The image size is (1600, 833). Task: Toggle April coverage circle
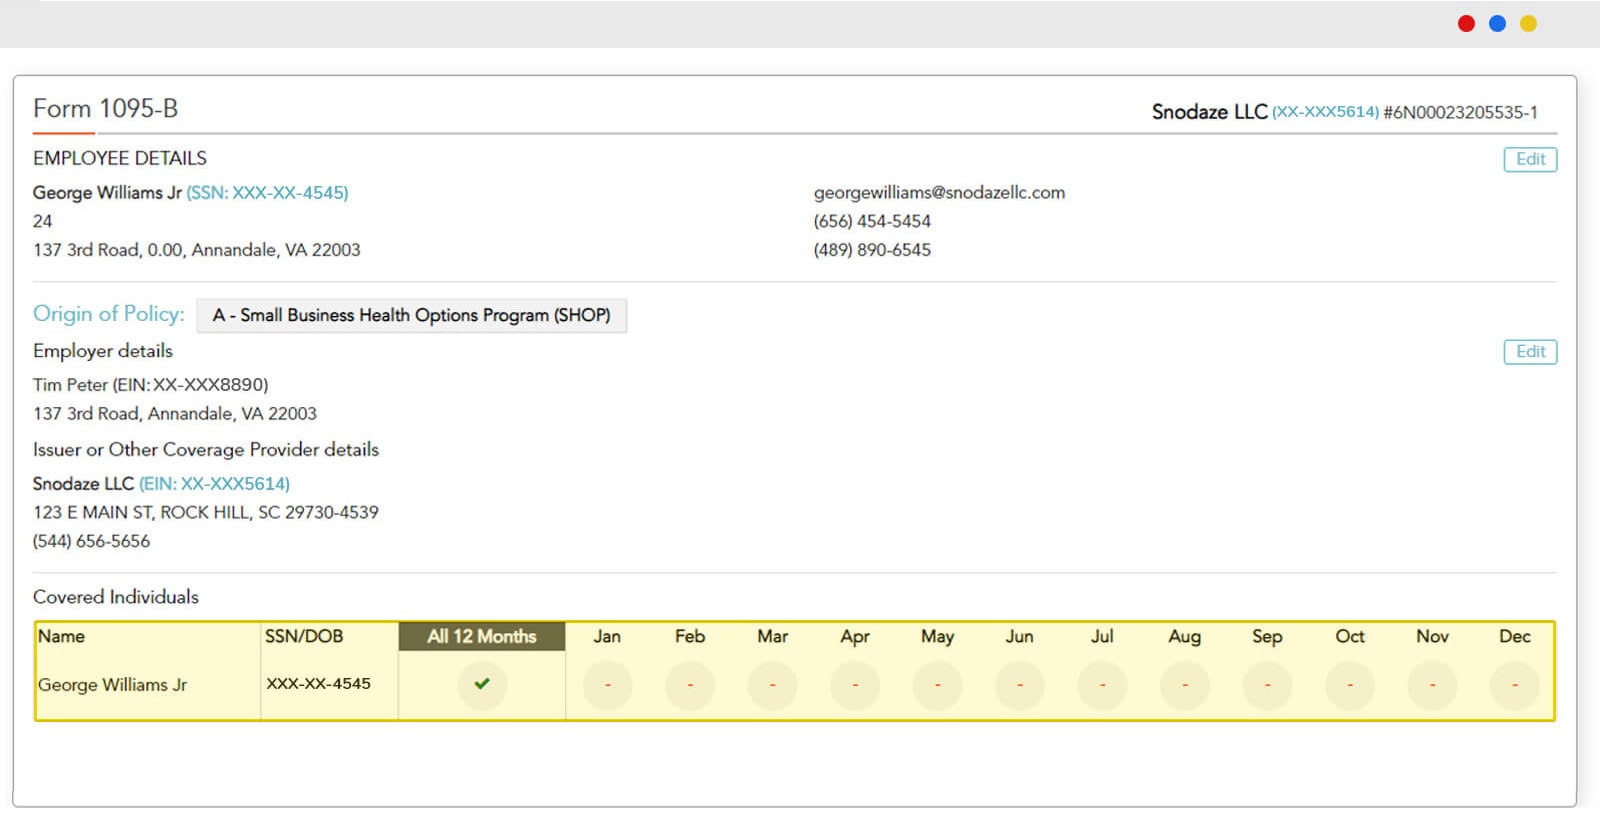pos(855,686)
